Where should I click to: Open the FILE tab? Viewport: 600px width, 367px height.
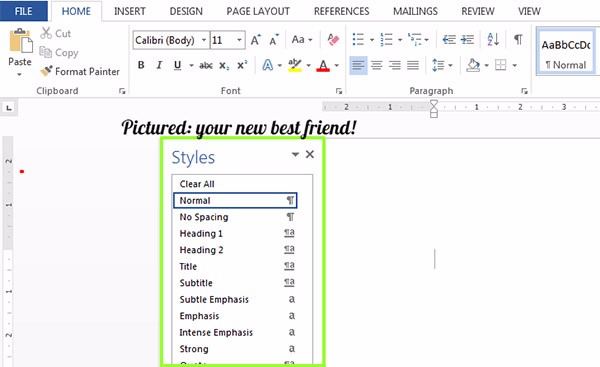(23, 11)
